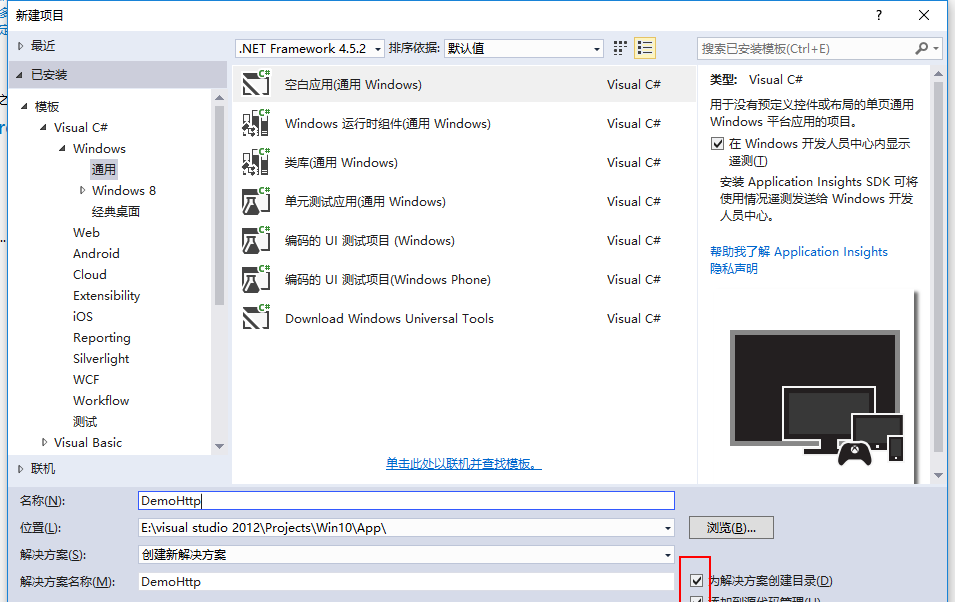Image resolution: width=955 pixels, height=602 pixels.
Task: Click Visual C# in the 类库 row
Action: pos(633,162)
